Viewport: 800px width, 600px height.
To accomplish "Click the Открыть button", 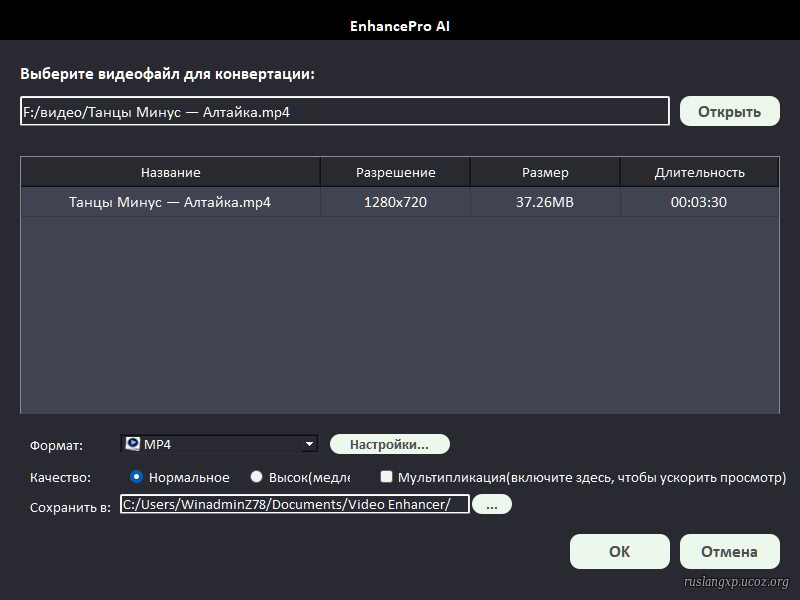I will pyautogui.click(x=729, y=111).
